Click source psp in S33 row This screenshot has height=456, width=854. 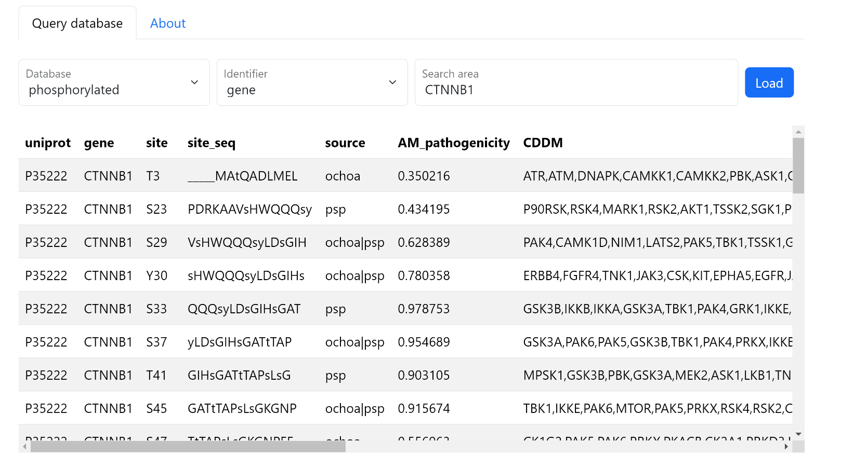(x=336, y=309)
